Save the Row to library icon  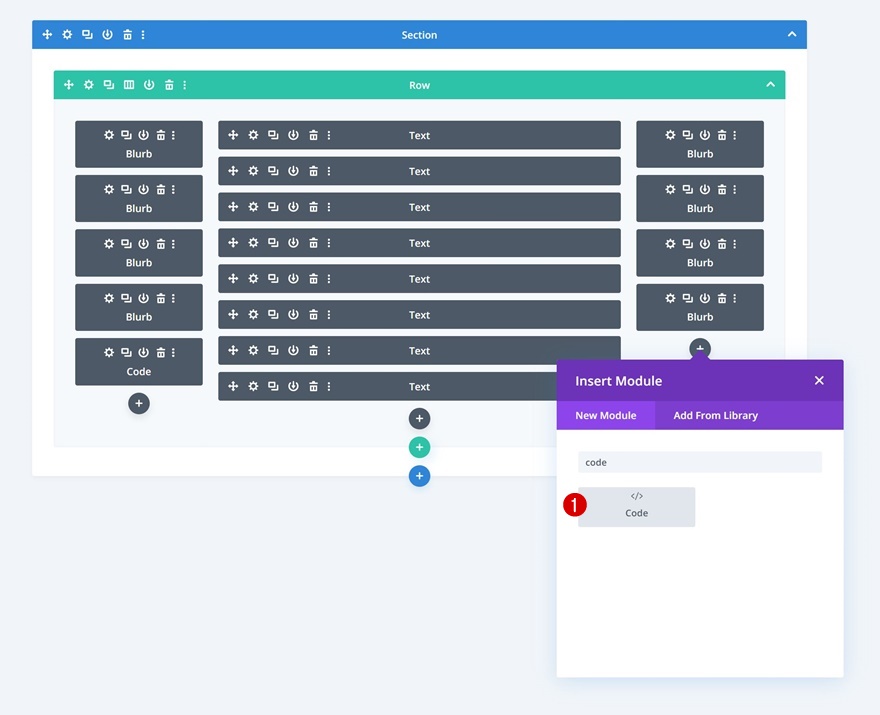pyautogui.click(x=149, y=85)
